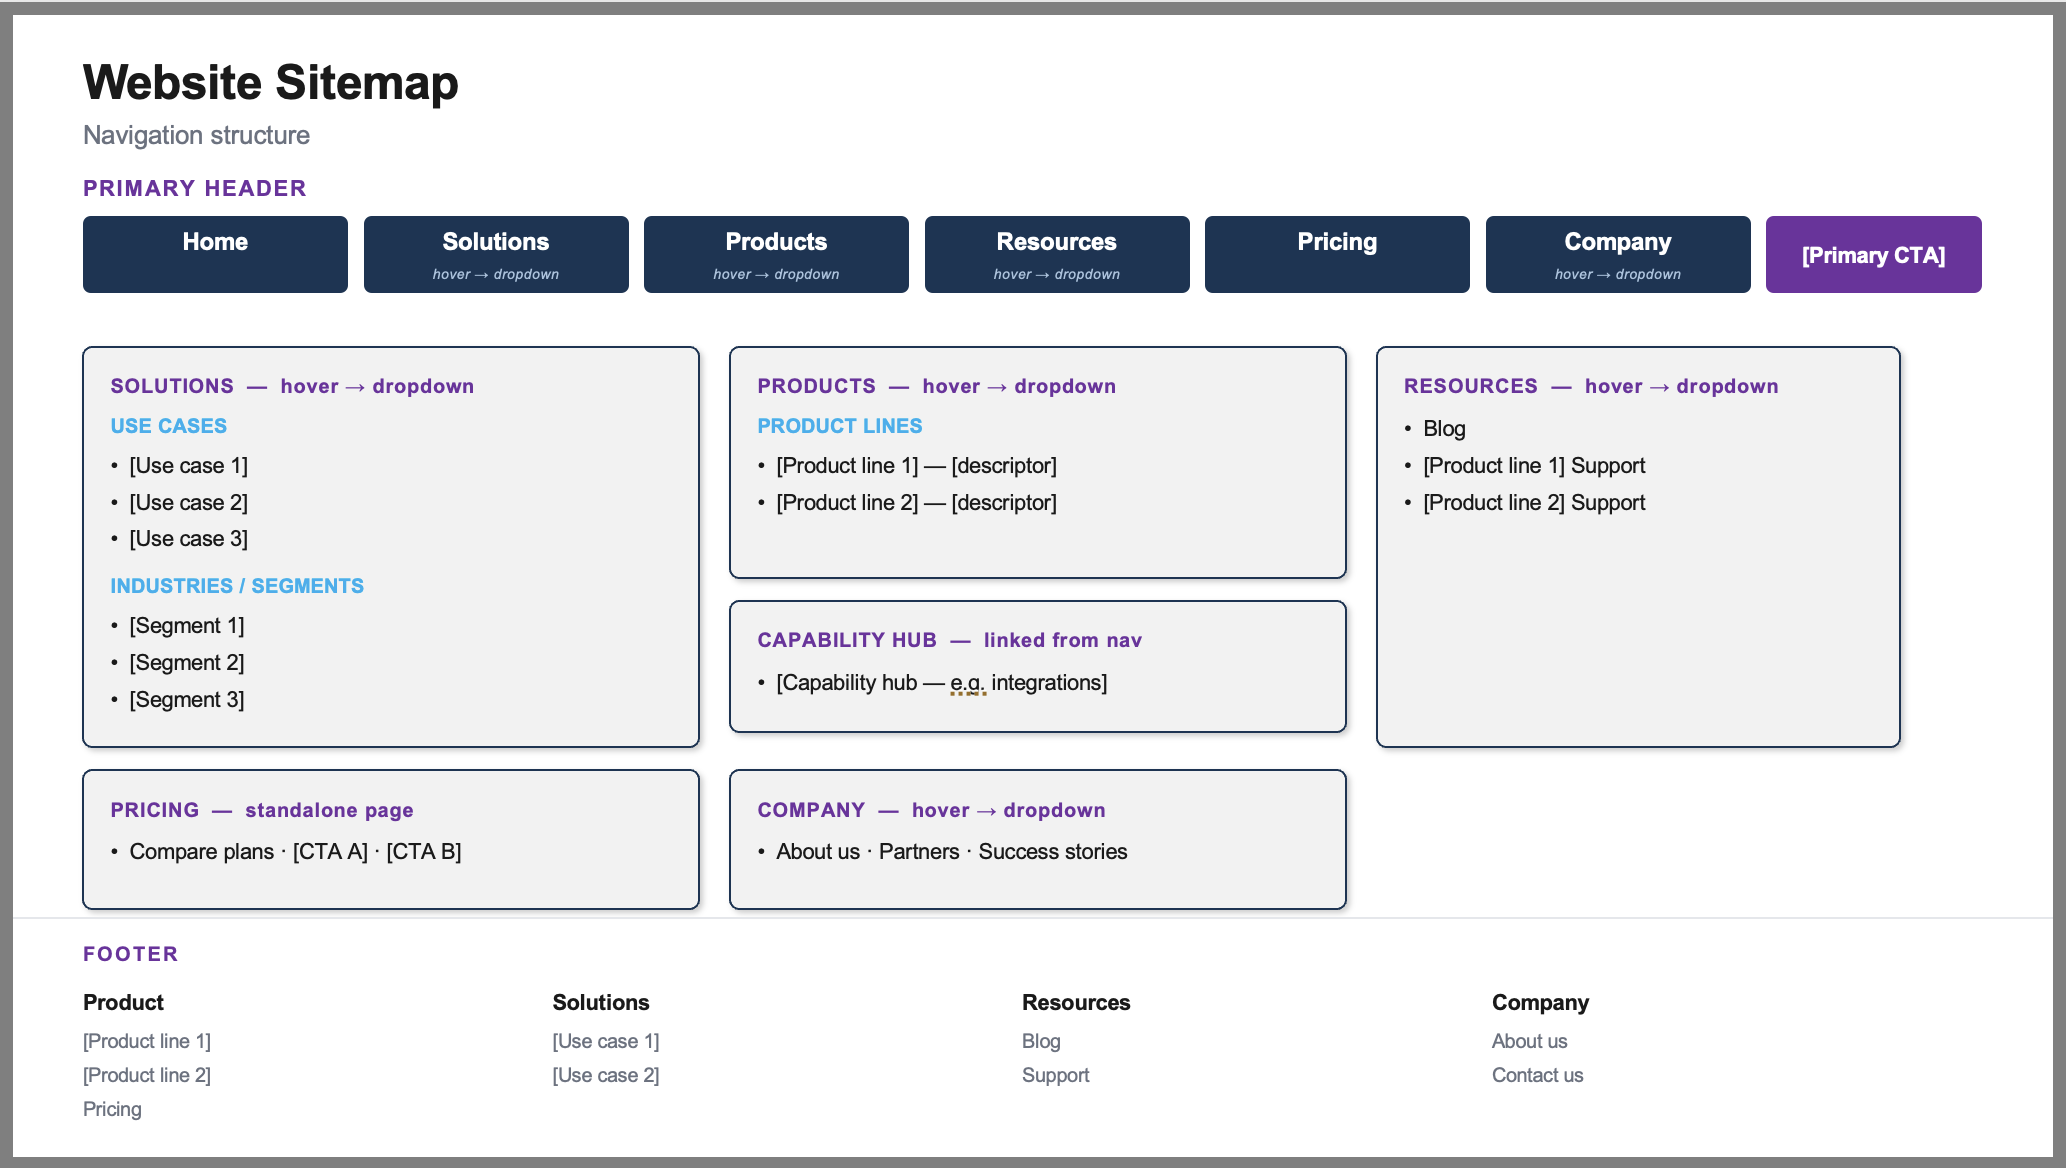Select the [Segment 2] bullet
Viewport: 2066px width, 1168px height.
coord(187,662)
